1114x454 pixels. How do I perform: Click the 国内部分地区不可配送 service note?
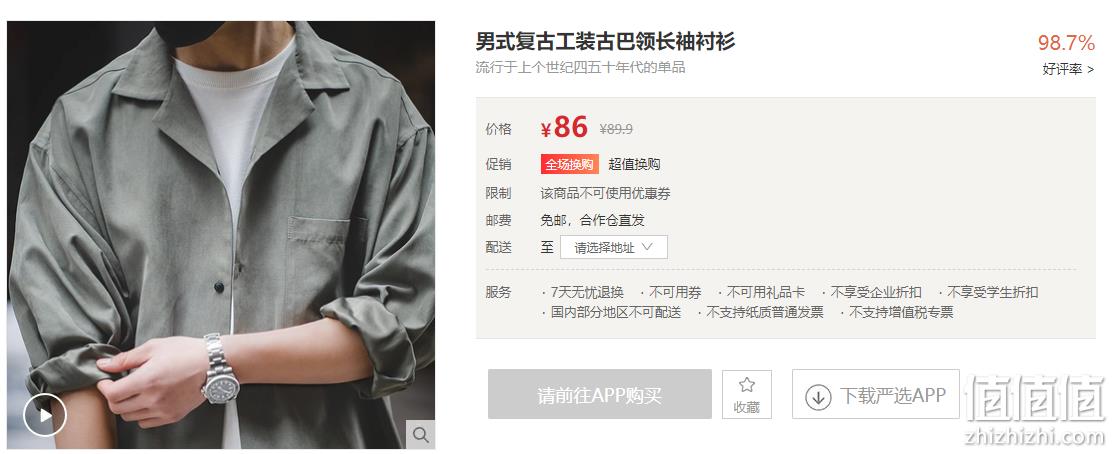click(x=611, y=312)
